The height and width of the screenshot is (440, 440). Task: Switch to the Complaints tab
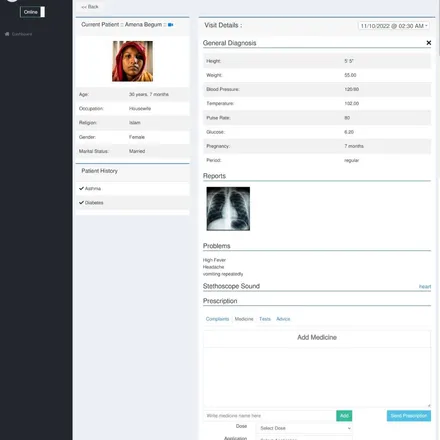[x=217, y=319]
